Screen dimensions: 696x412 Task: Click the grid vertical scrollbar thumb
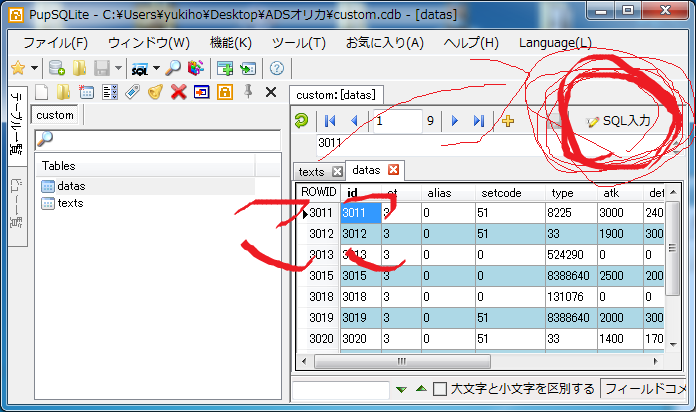pos(673,248)
